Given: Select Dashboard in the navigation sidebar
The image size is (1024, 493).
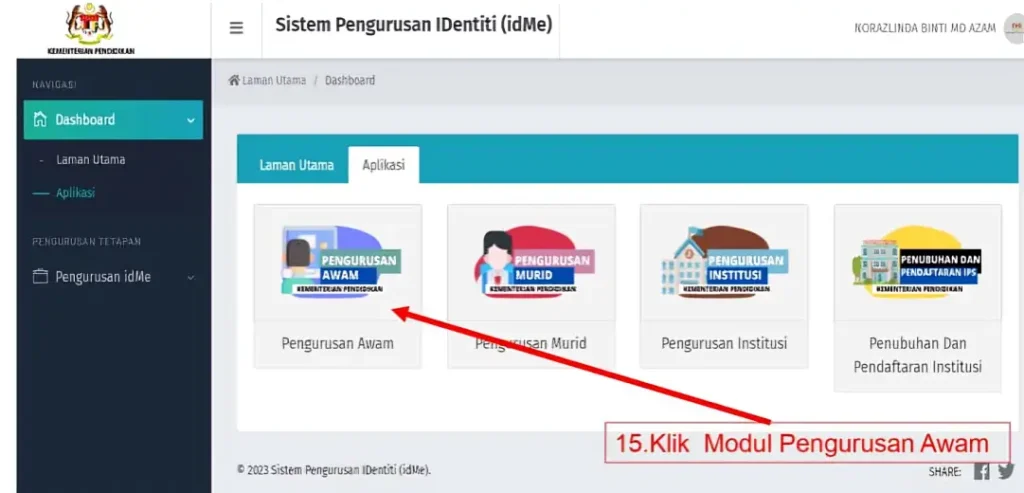Looking at the screenshot, I should click(113, 119).
